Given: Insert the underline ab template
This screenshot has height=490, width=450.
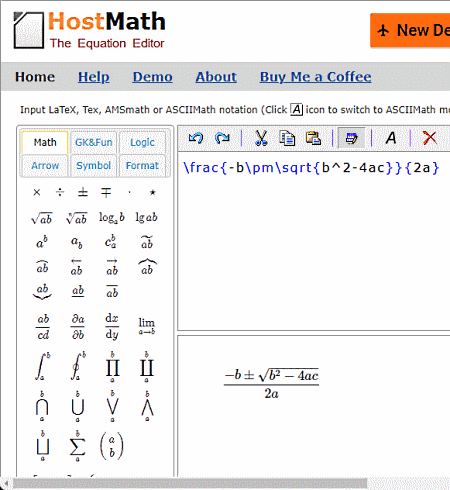Looking at the screenshot, I should click(x=78, y=291).
